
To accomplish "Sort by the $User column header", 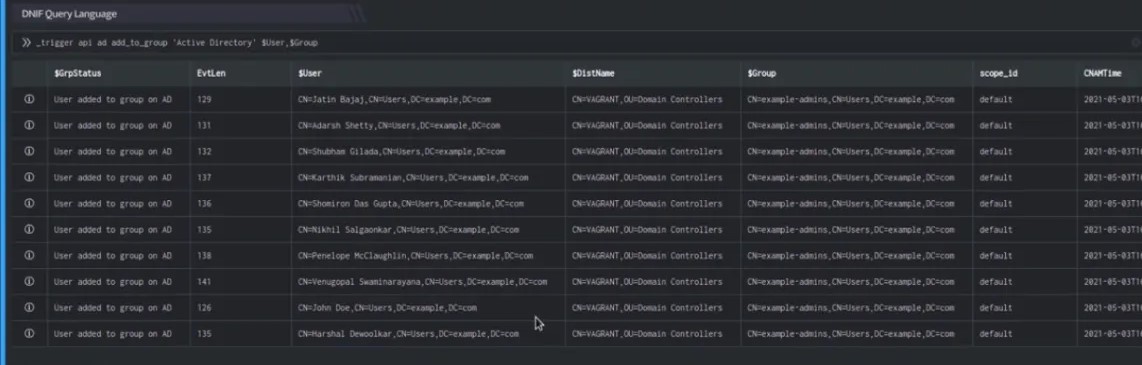I will click(x=310, y=74).
